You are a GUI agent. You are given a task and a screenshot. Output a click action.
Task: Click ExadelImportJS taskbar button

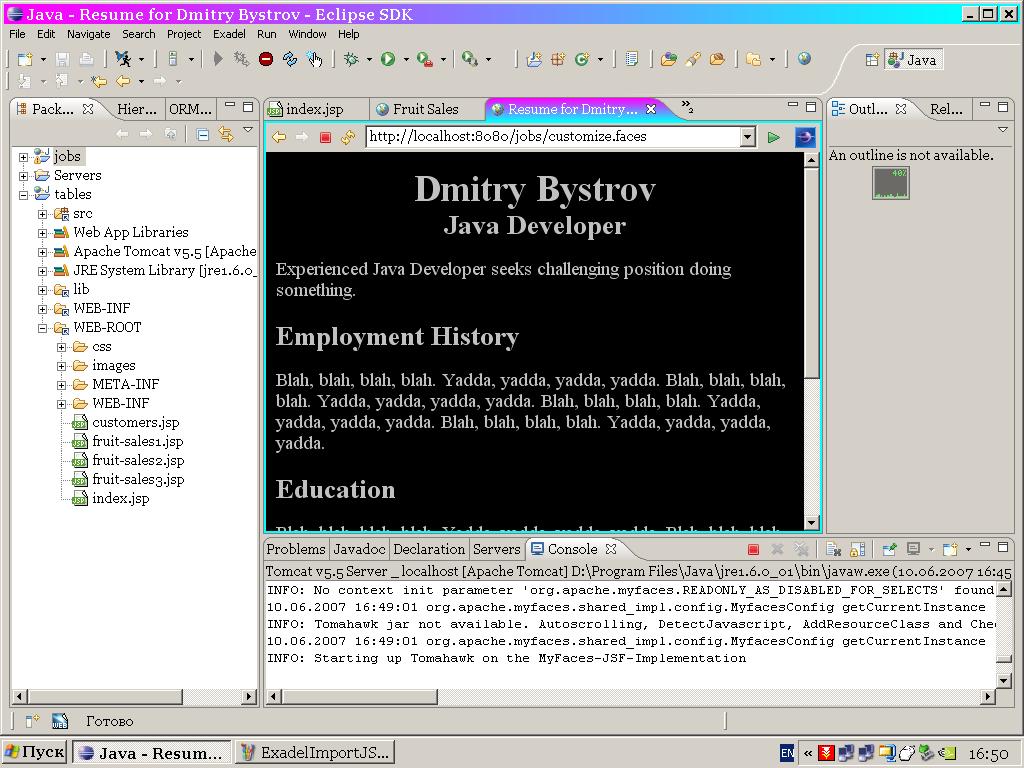click(315, 753)
